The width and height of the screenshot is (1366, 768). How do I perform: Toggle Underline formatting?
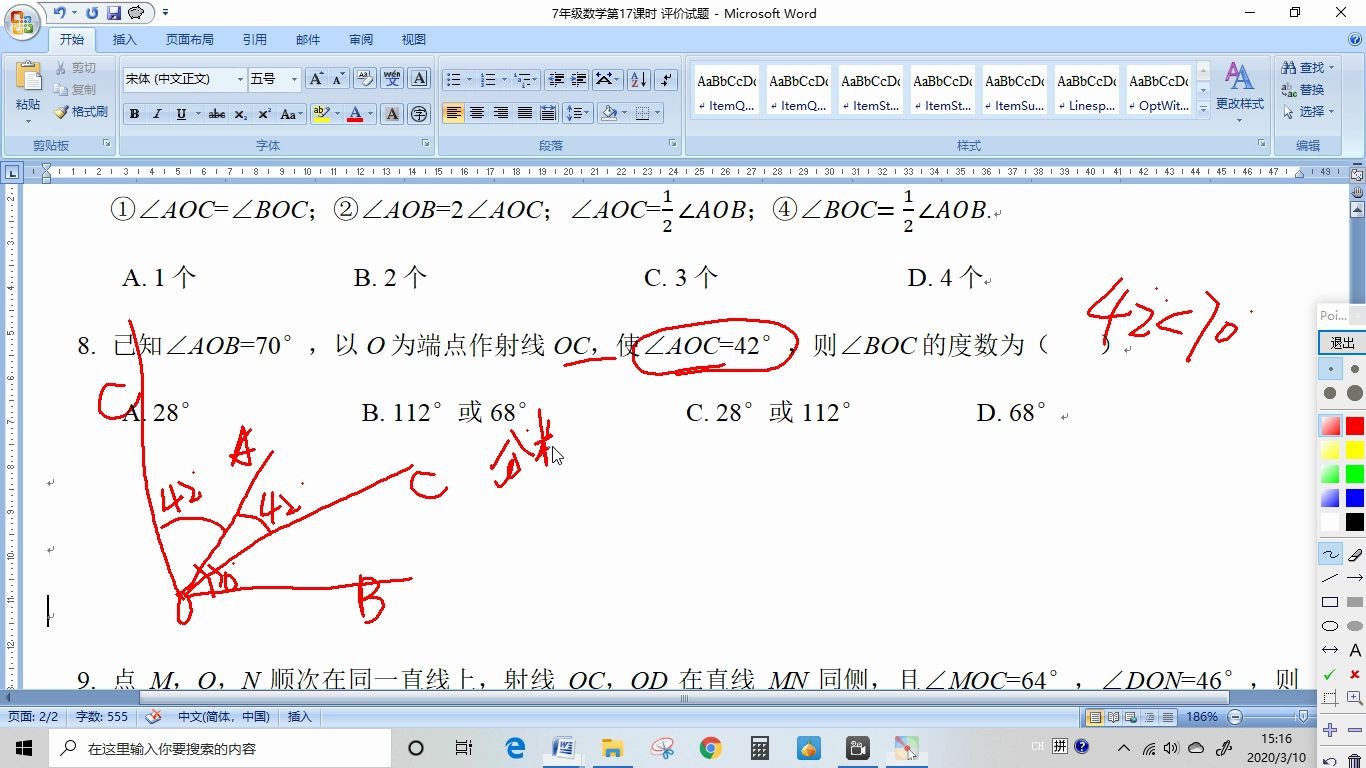click(x=181, y=114)
